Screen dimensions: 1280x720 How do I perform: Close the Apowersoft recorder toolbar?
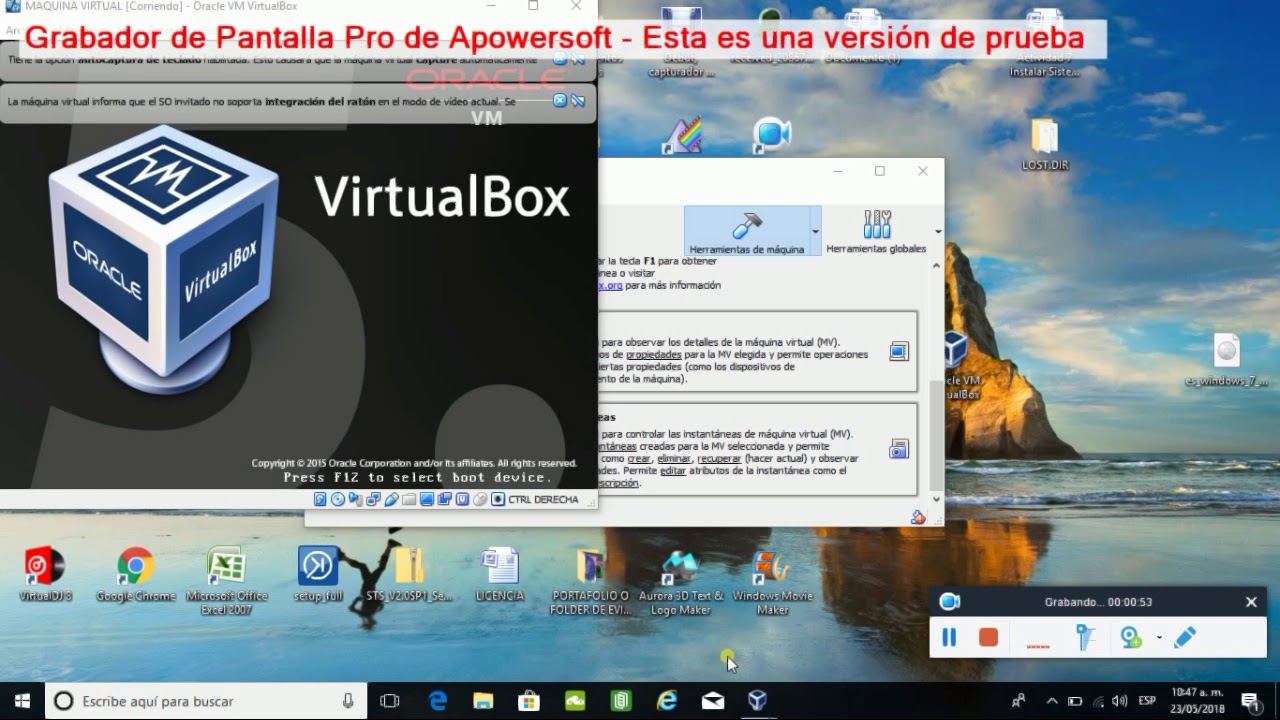click(1251, 602)
